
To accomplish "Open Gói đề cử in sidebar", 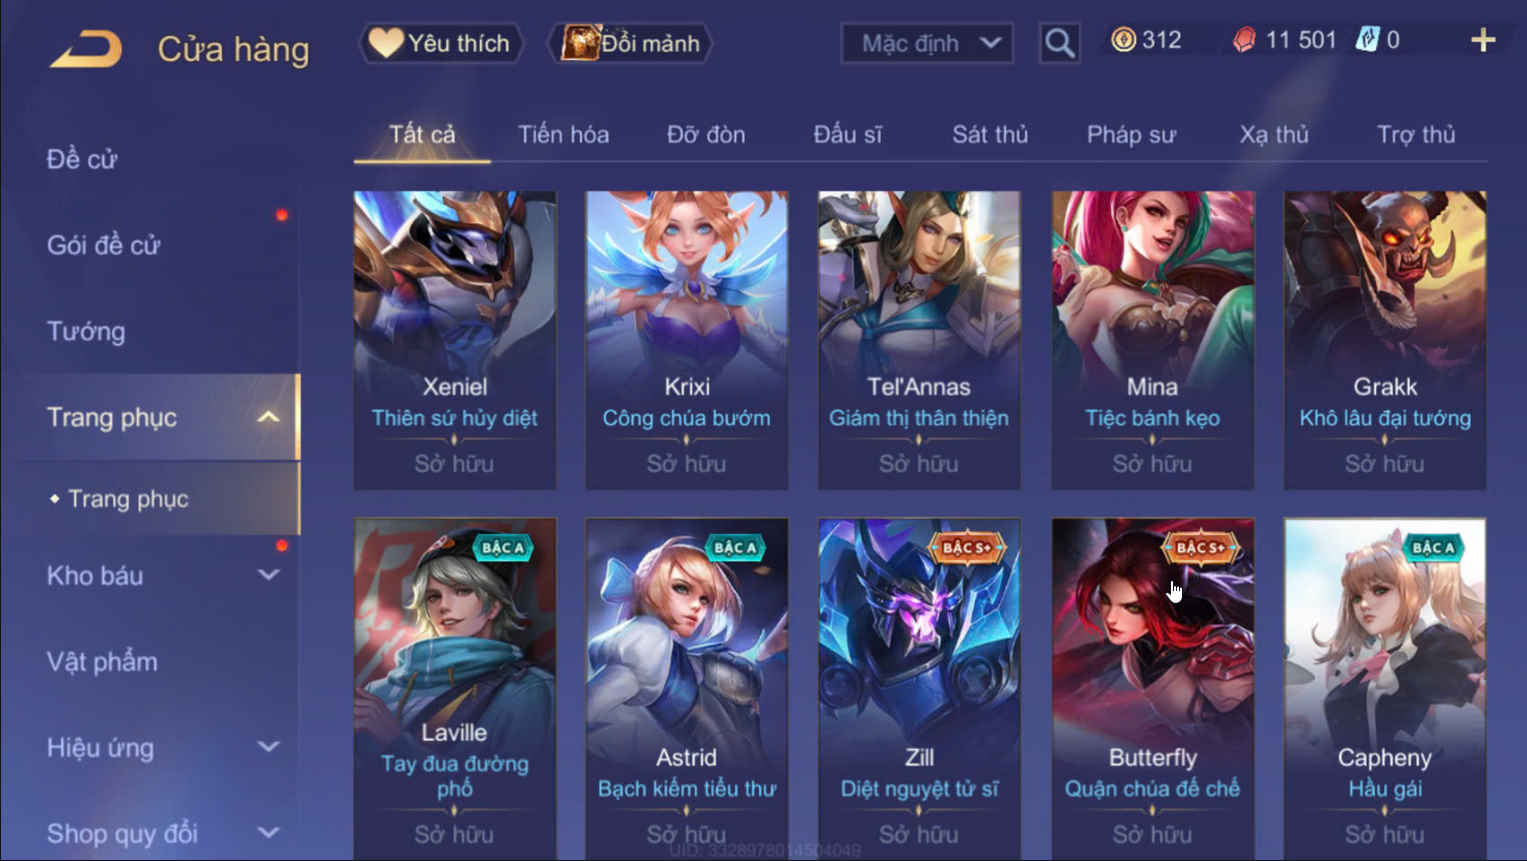I will pos(103,245).
